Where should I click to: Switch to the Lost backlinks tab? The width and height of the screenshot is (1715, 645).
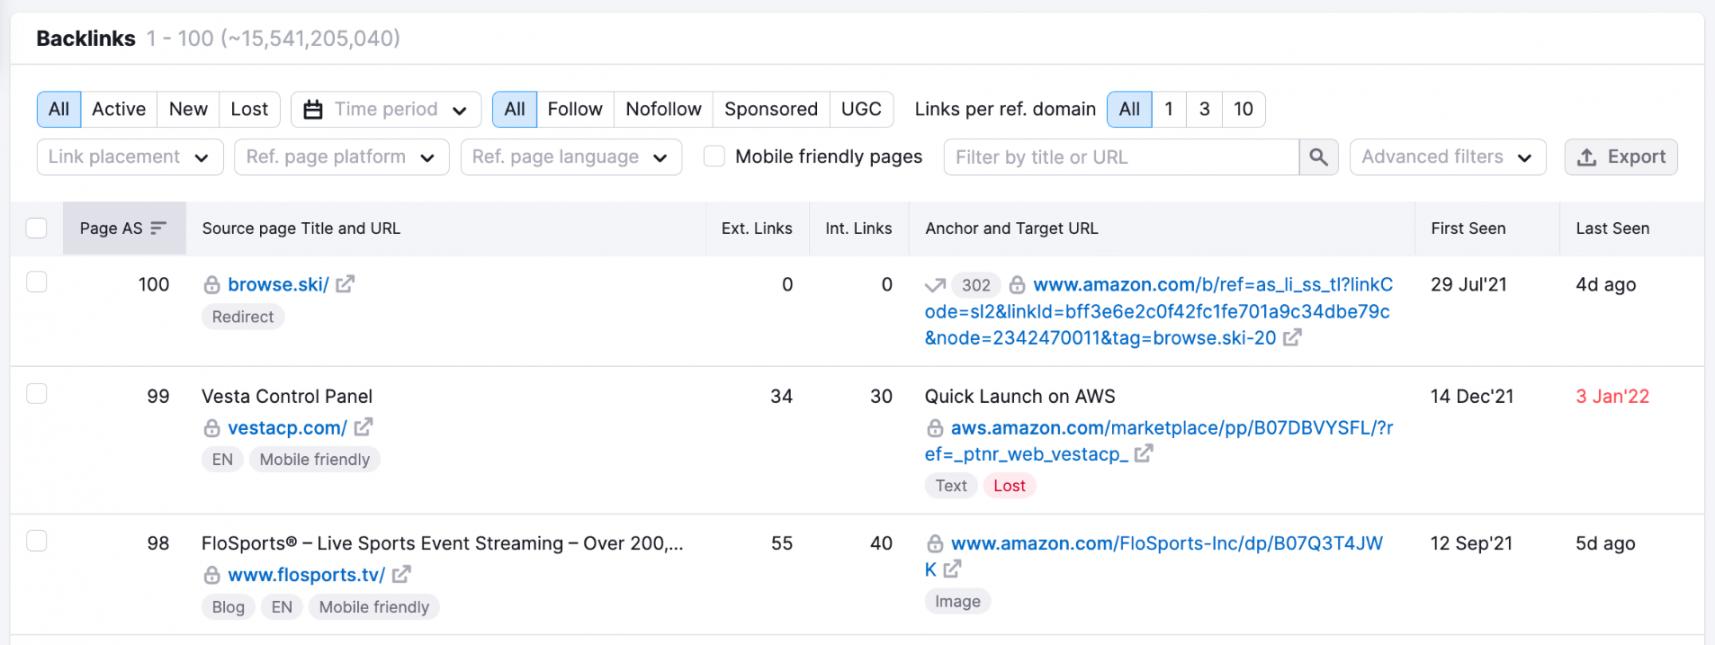click(x=249, y=109)
